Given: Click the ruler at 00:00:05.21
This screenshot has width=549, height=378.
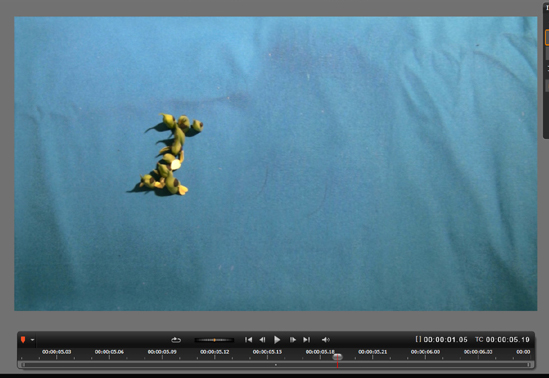Looking at the screenshot, I should pyautogui.click(x=373, y=352).
